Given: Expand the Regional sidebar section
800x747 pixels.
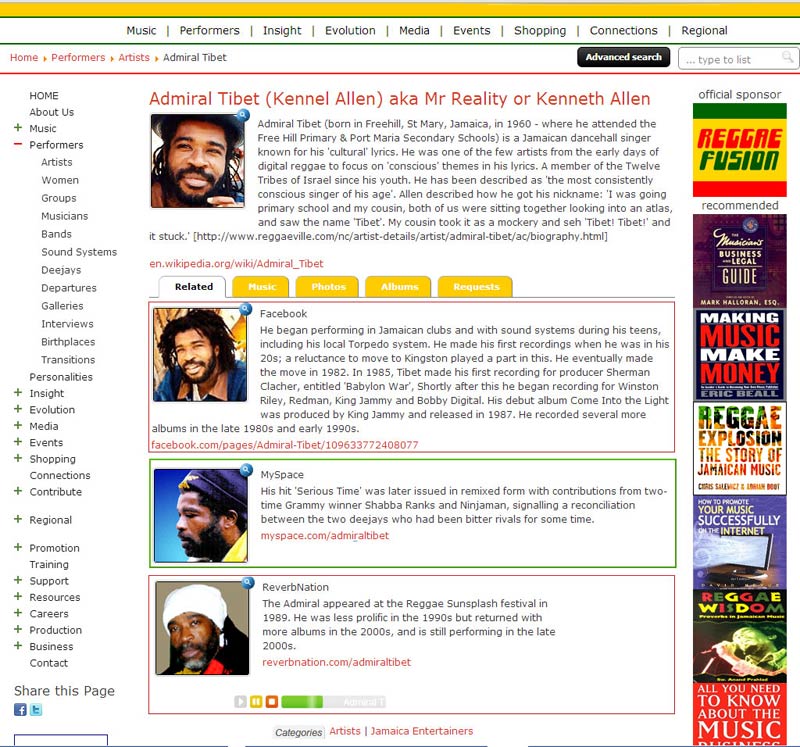Looking at the screenshot, I should 18,519.
